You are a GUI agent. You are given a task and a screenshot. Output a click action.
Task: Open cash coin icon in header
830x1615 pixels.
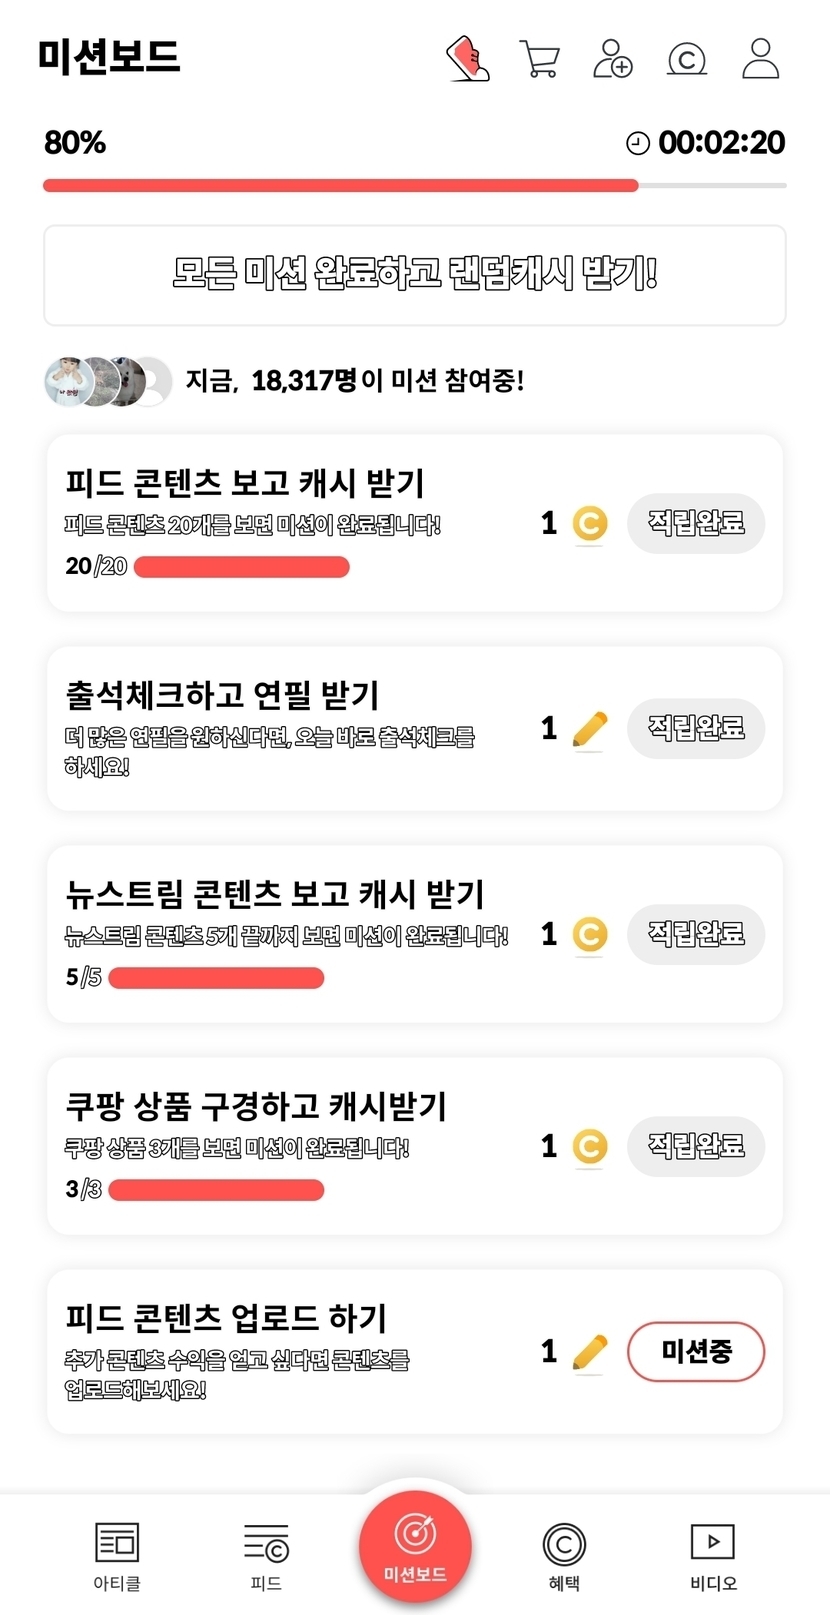coord(687,59)
